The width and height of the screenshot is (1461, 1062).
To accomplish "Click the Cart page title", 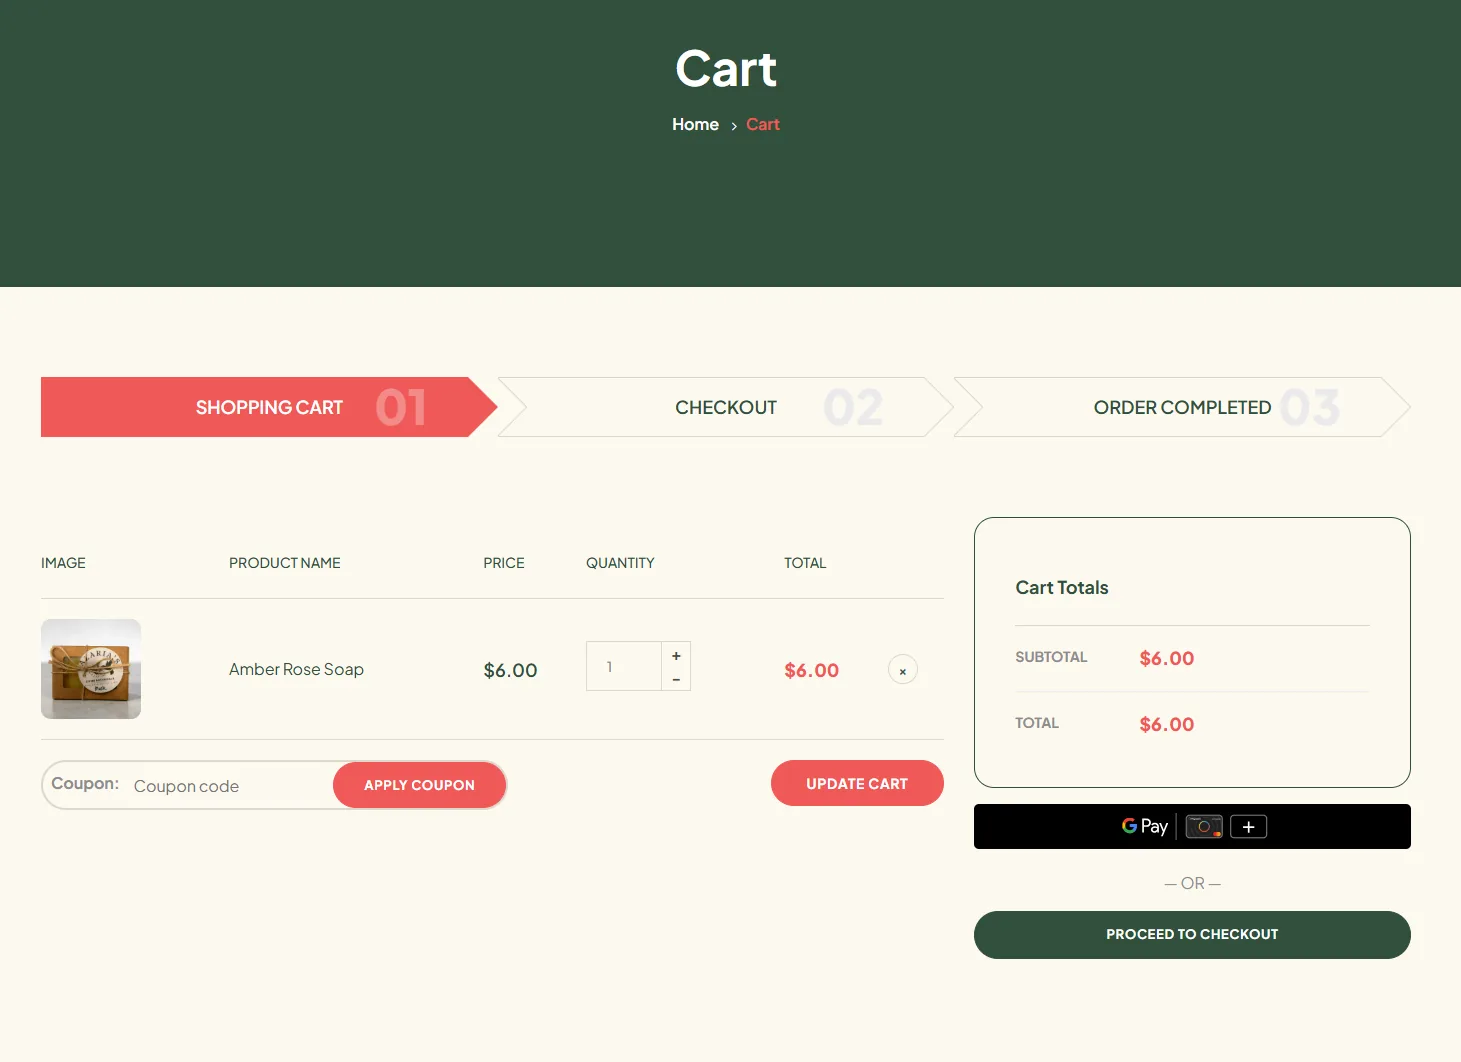I will point(726,69).
